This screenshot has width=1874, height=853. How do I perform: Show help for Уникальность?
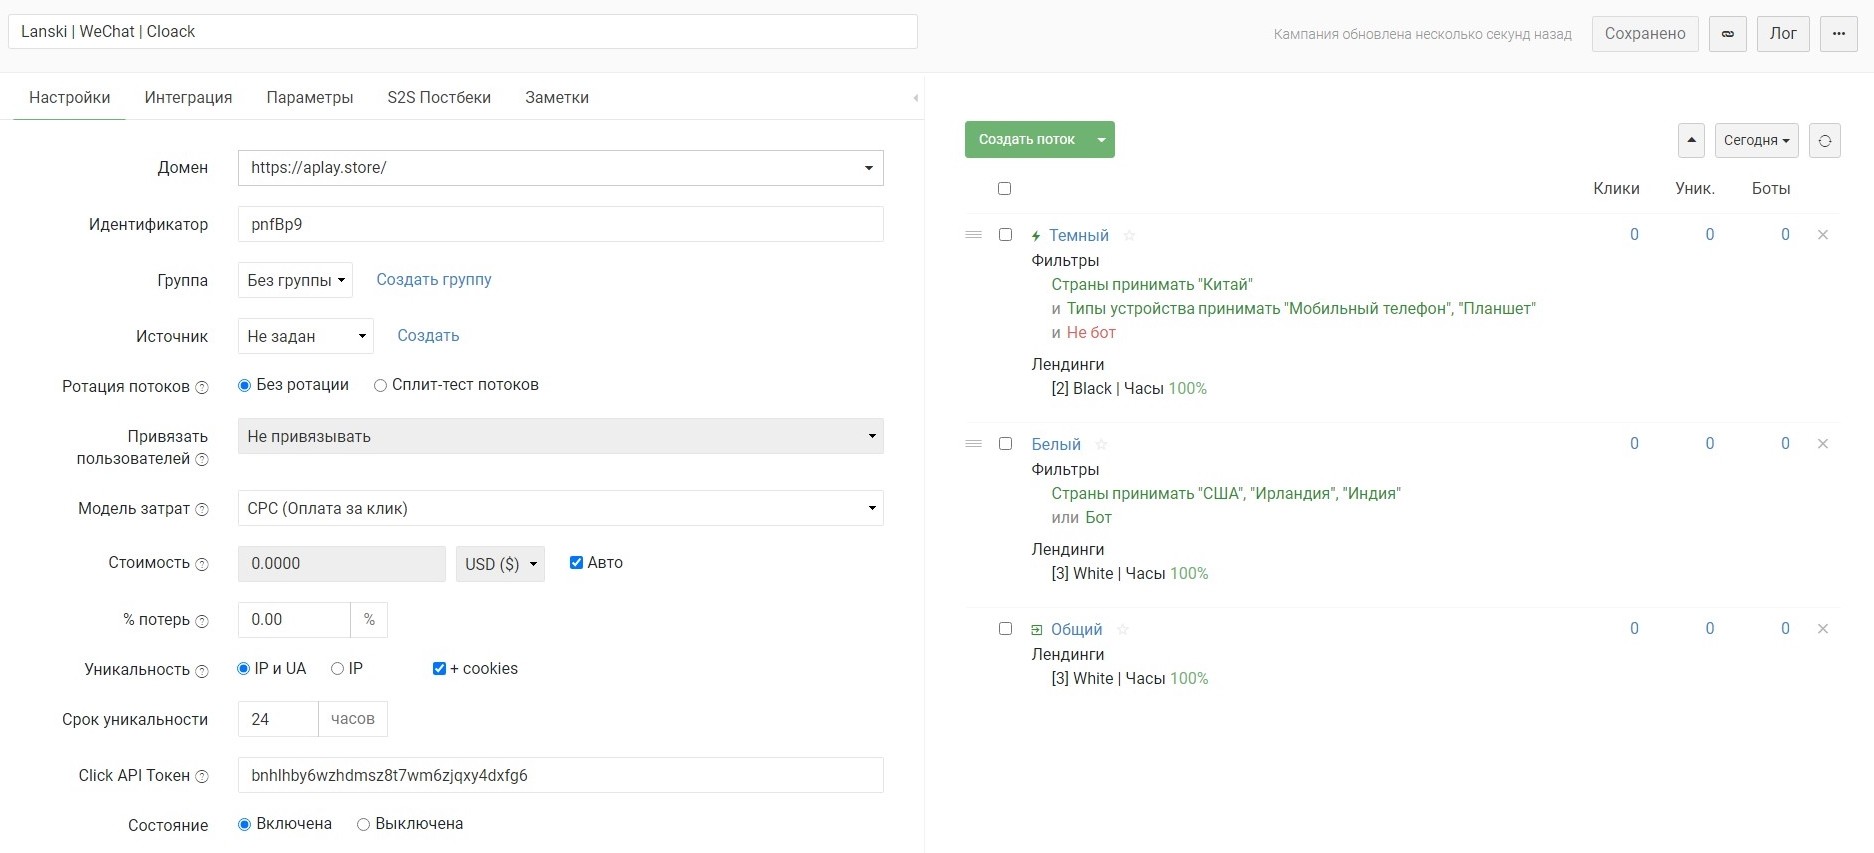coord(202,671)
